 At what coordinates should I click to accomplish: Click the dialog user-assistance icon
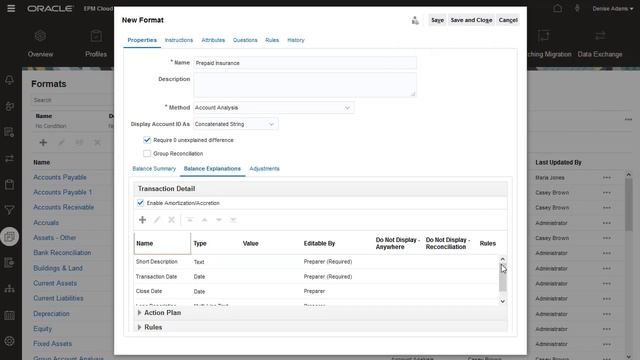coord(415,20)
